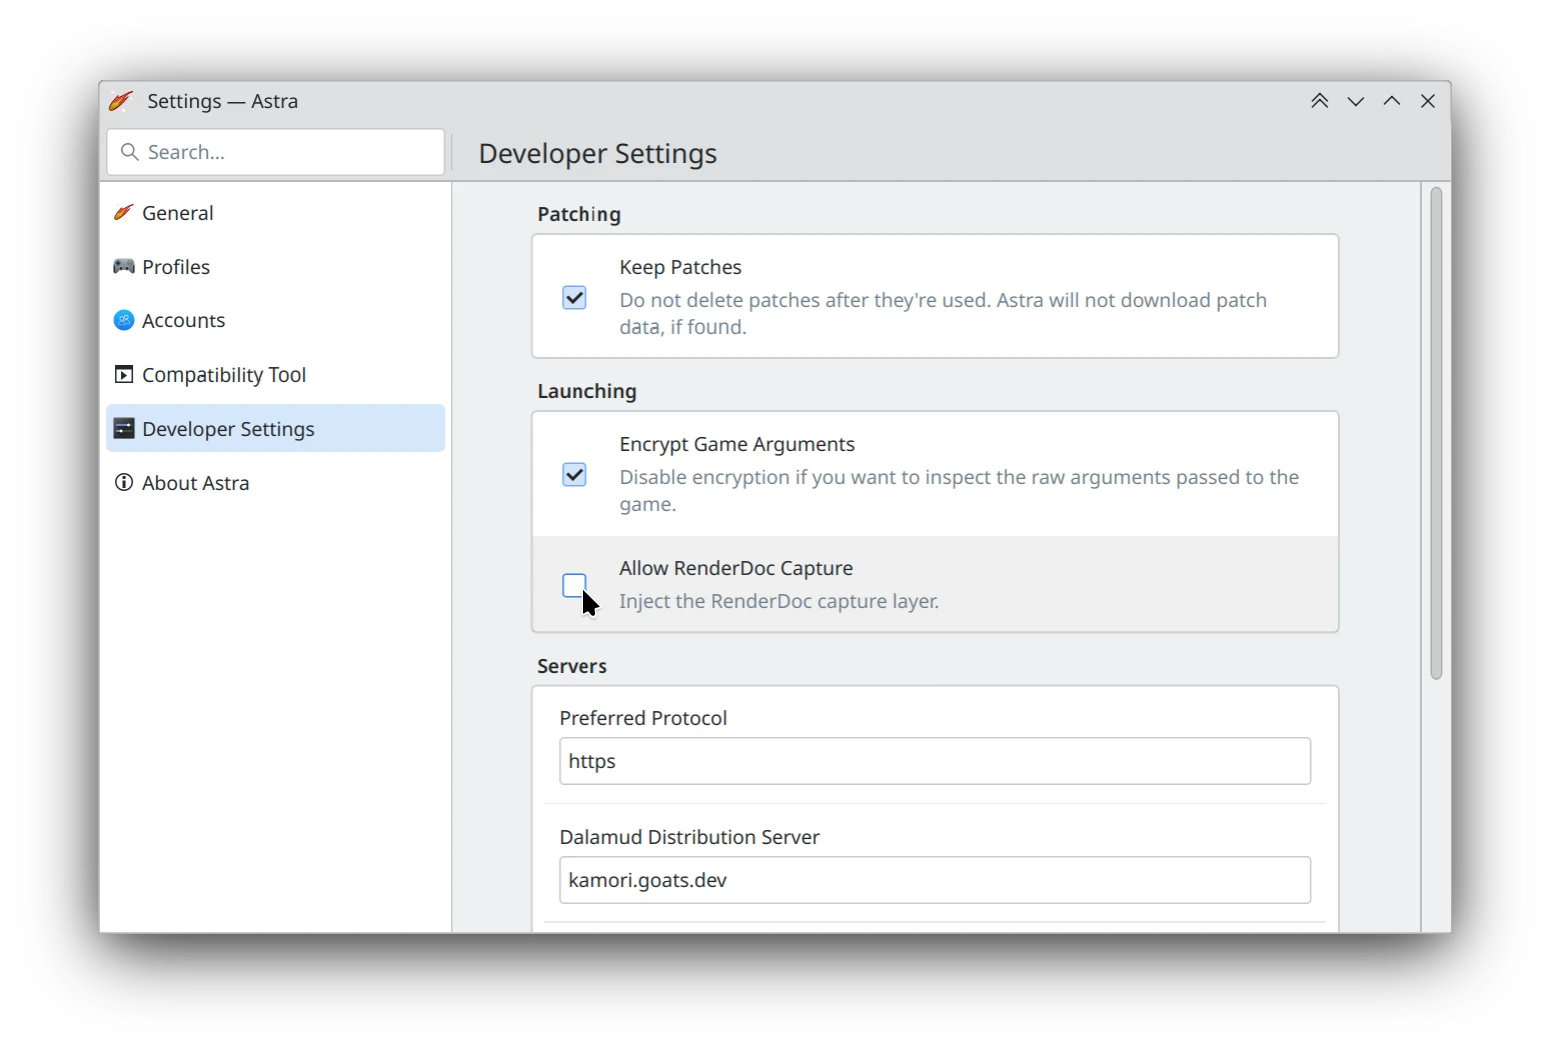Click the Accounts avatar icon
This screenshot has height=1050, width=1550.
(124, 320)
